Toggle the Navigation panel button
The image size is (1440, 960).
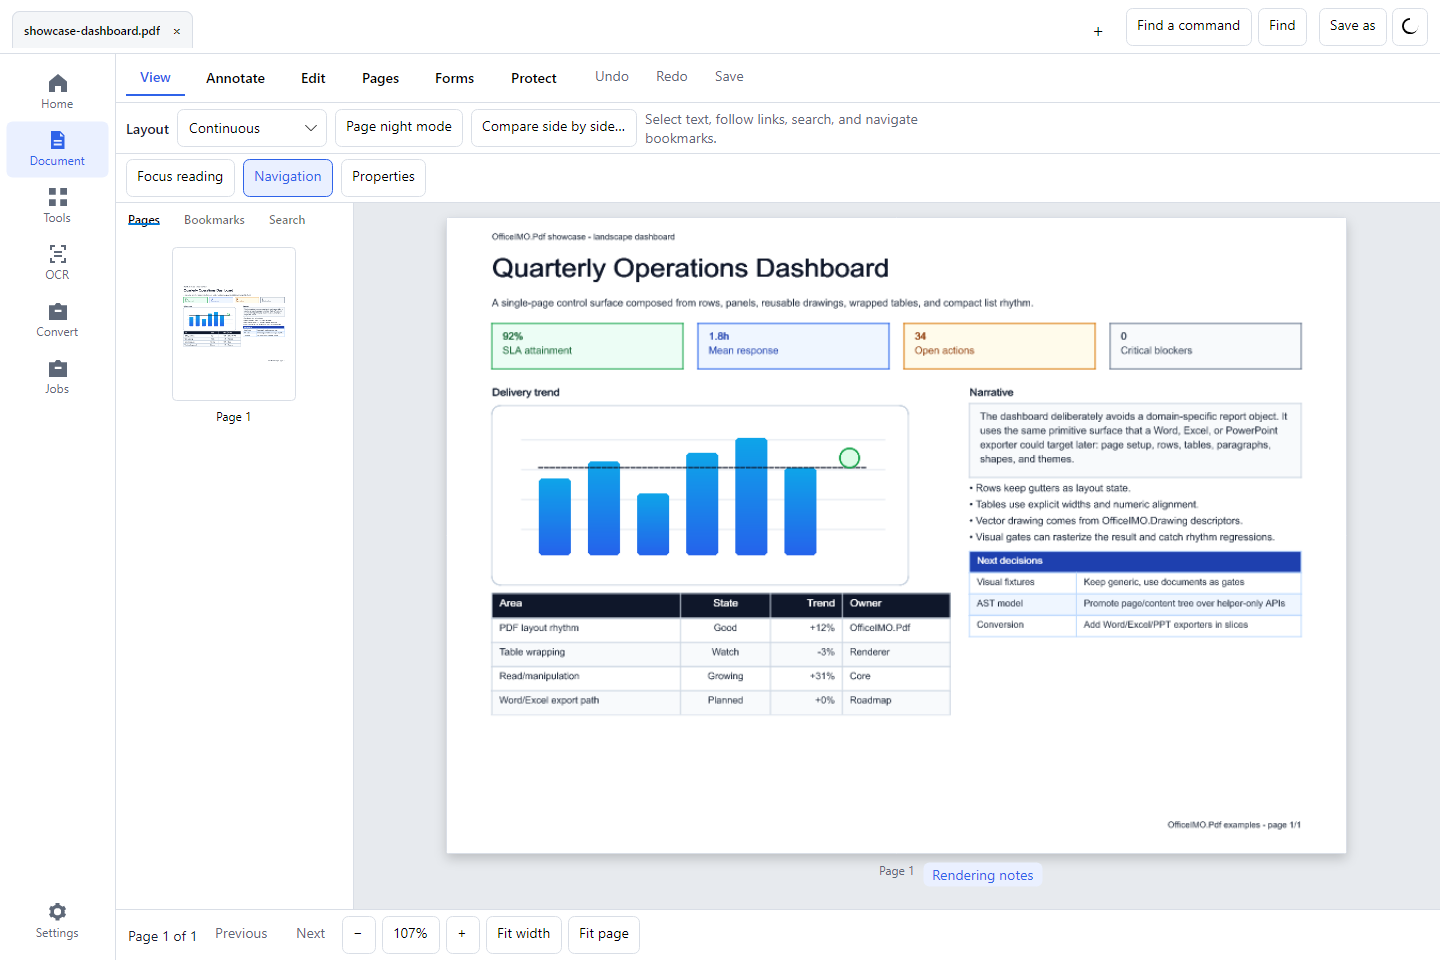(x=288, y=178)
